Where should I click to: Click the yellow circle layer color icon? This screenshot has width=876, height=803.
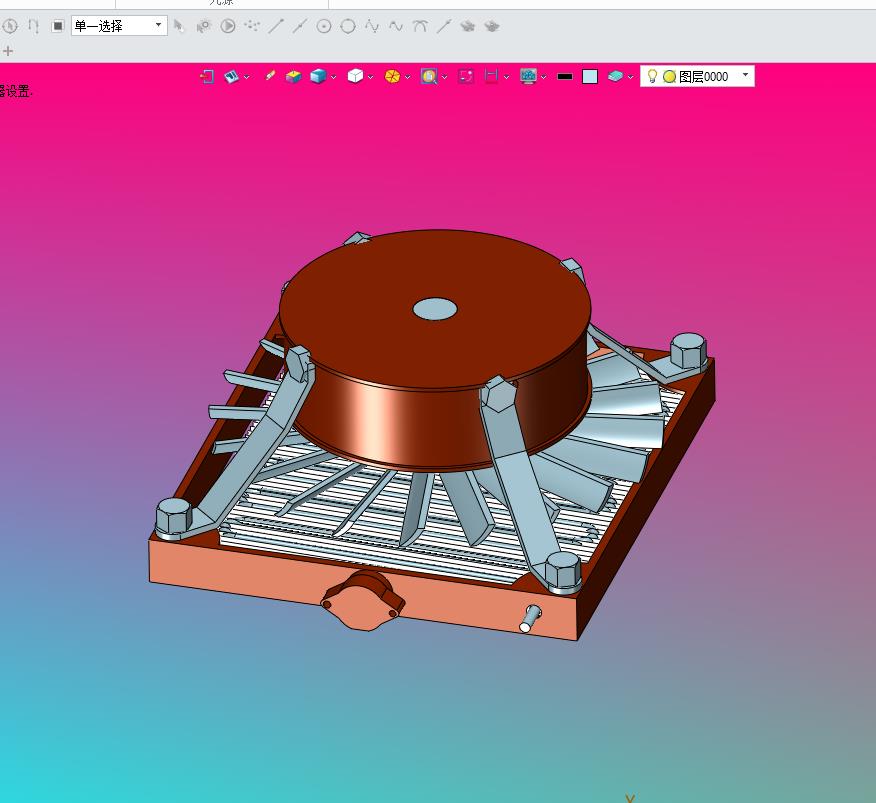coord(669,77)
